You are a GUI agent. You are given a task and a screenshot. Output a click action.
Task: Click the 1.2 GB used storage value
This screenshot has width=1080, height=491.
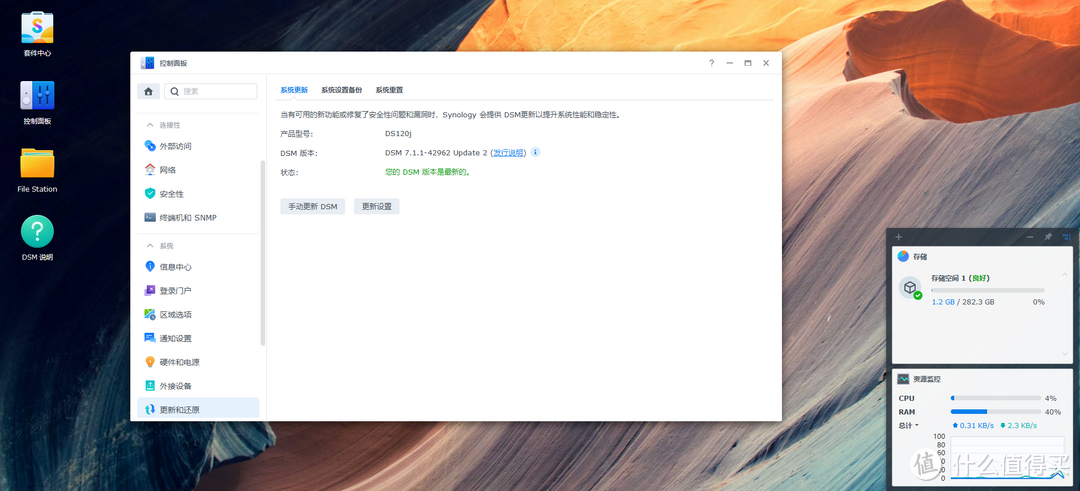click(943, 302)
